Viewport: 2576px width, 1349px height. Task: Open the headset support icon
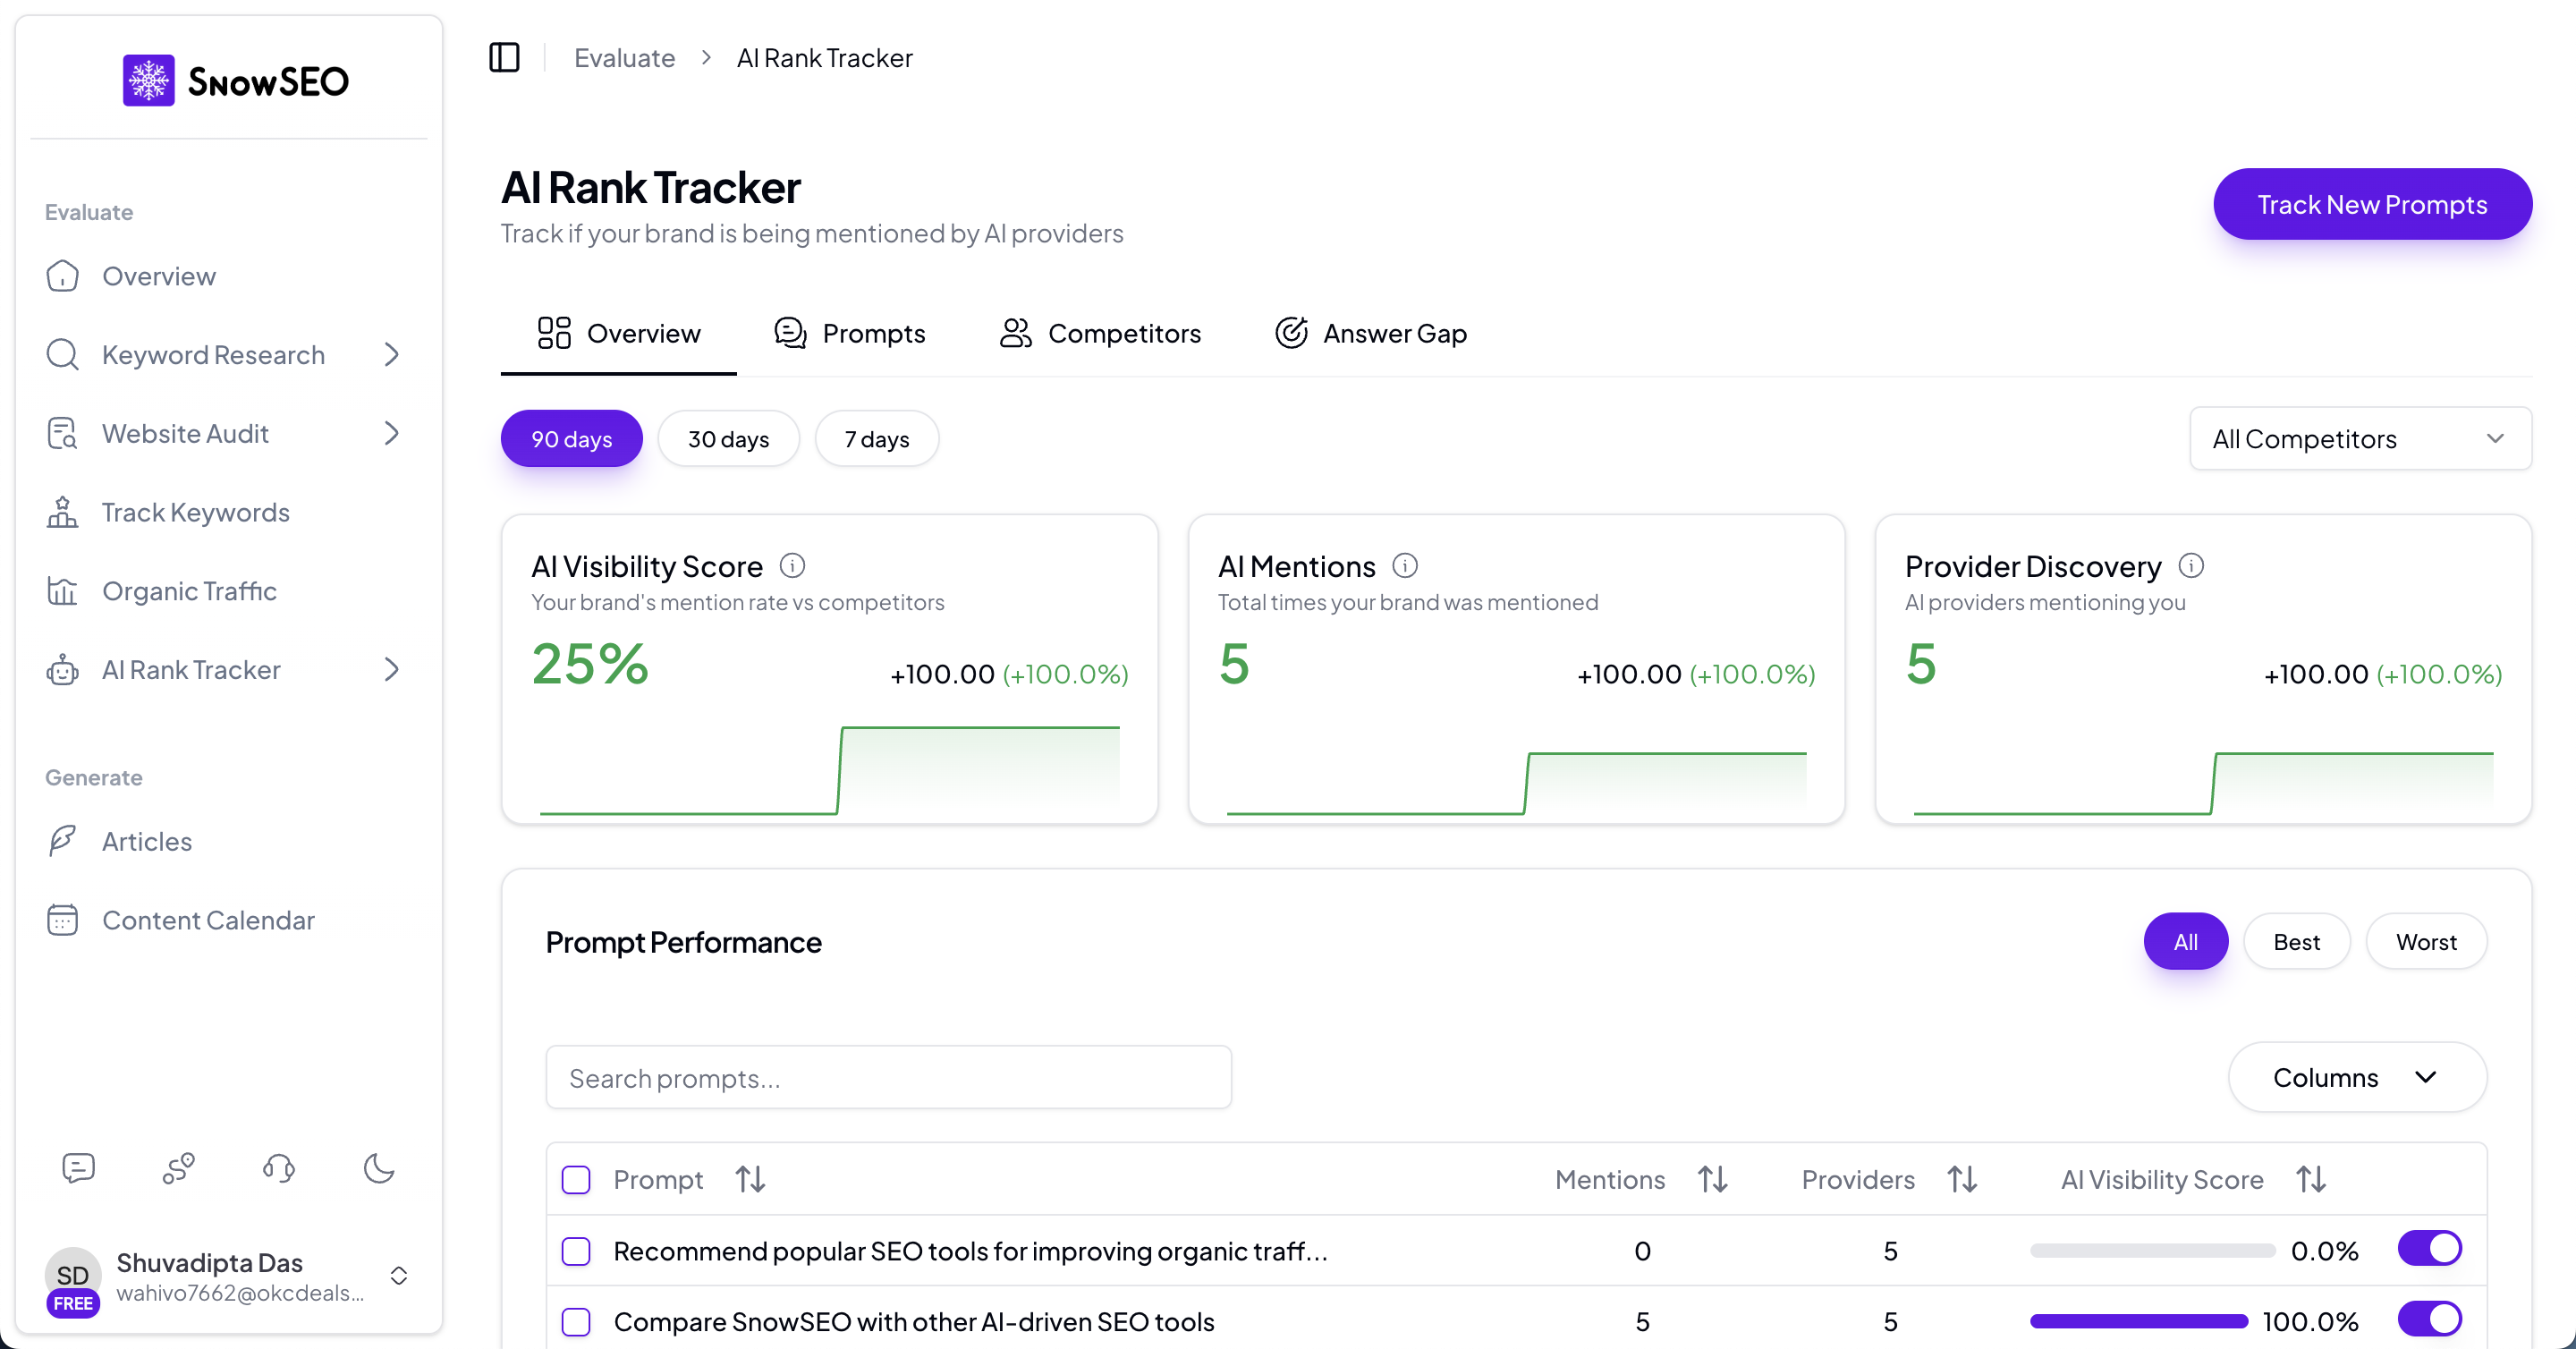(279, 1167)
